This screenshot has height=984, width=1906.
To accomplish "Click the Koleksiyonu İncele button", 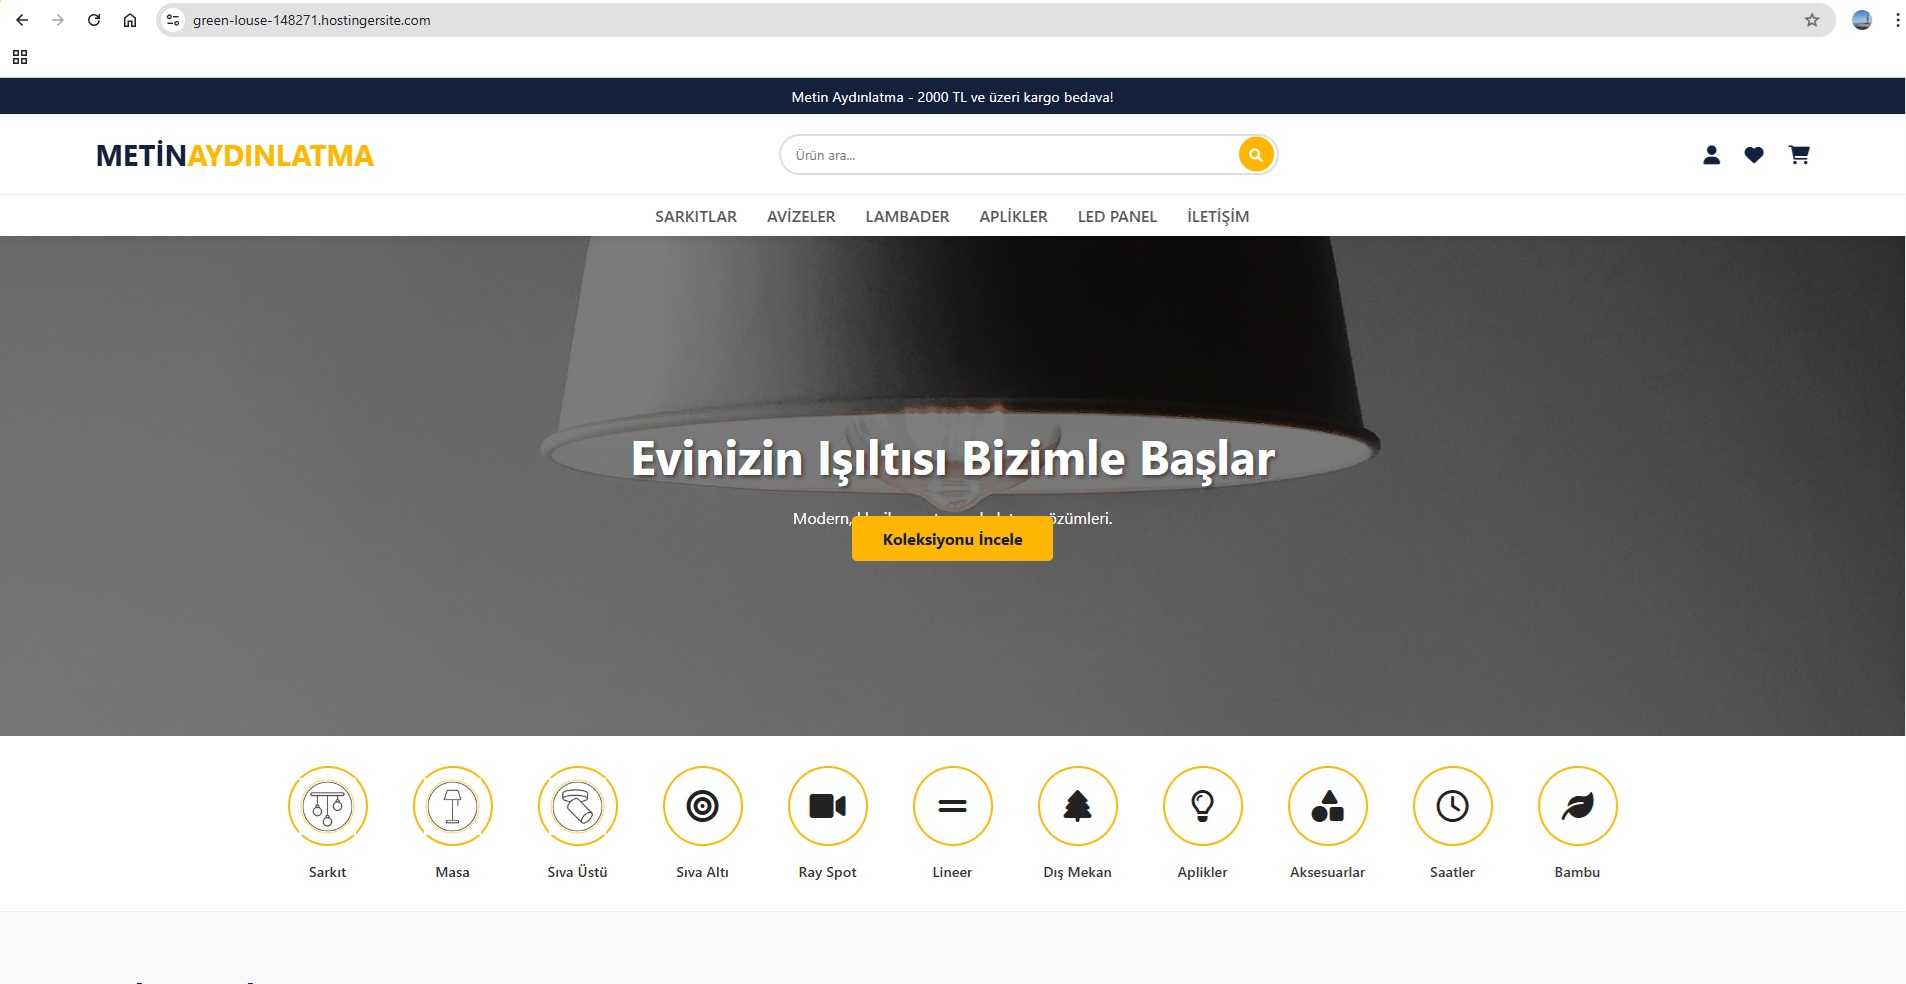I will coord(951,538).
